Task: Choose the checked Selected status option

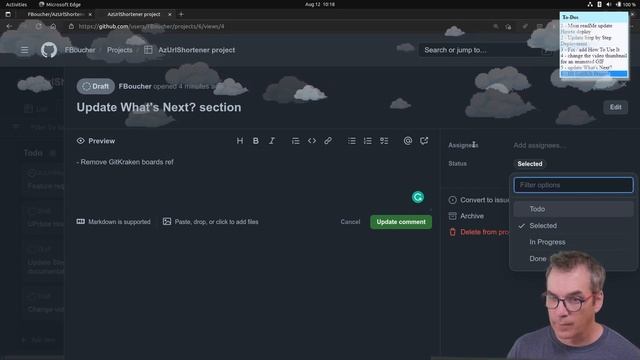Action: coord(573,226)
